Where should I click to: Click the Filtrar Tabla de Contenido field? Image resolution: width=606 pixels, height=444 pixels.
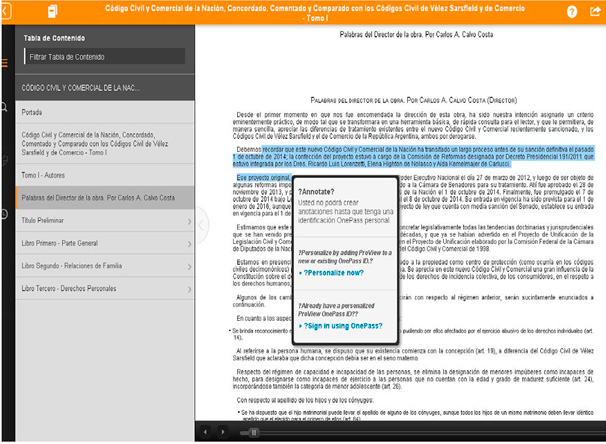pos(104,57)
